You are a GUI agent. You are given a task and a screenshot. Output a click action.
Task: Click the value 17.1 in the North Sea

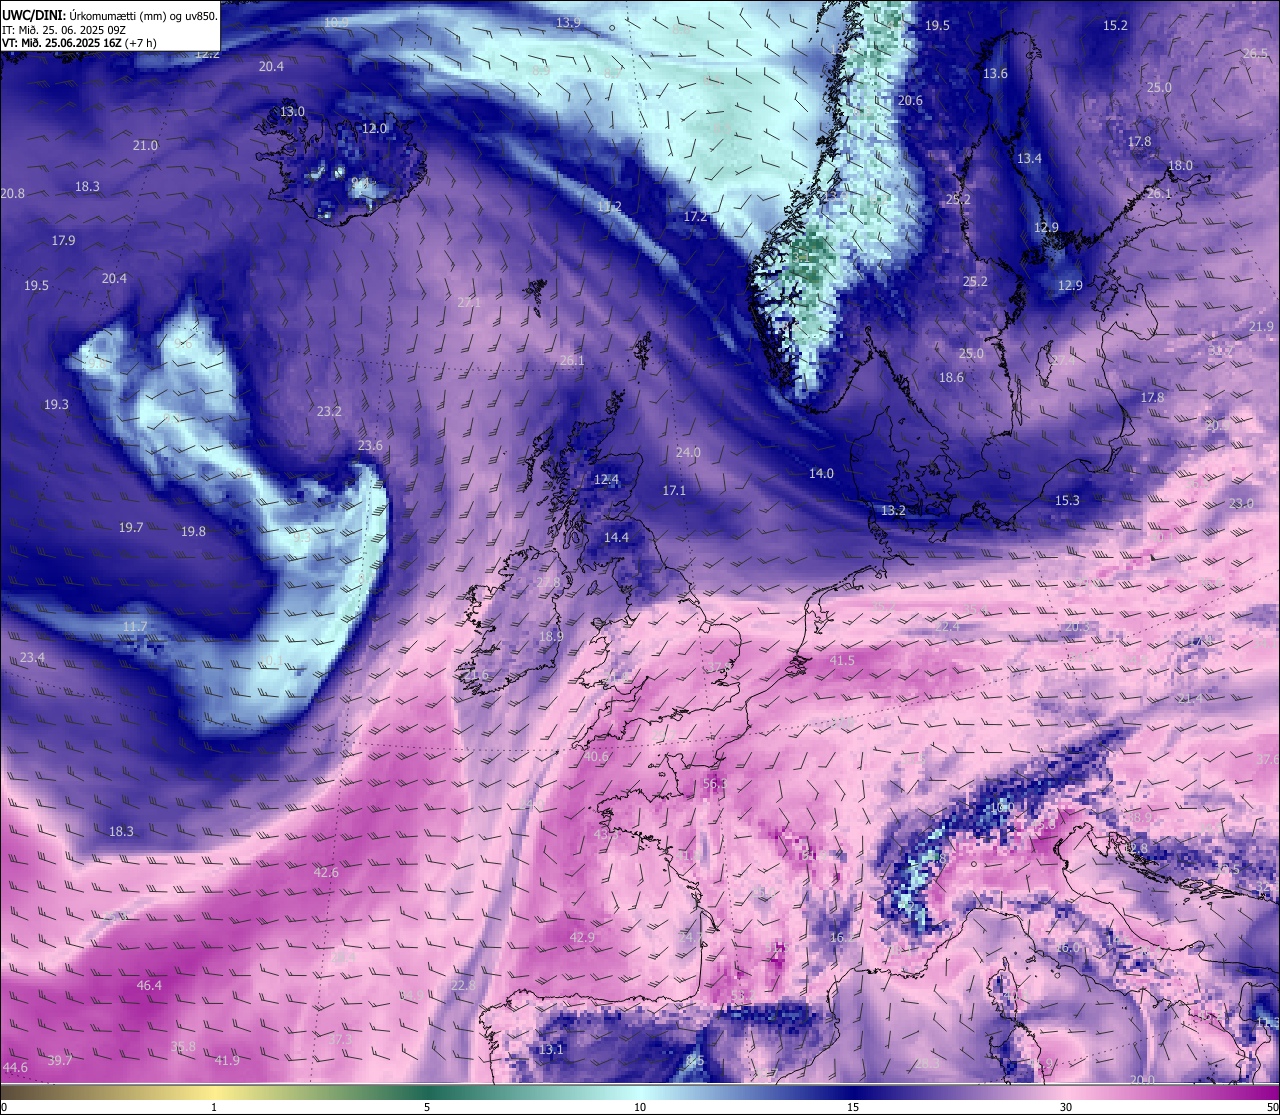coord(674,491)
